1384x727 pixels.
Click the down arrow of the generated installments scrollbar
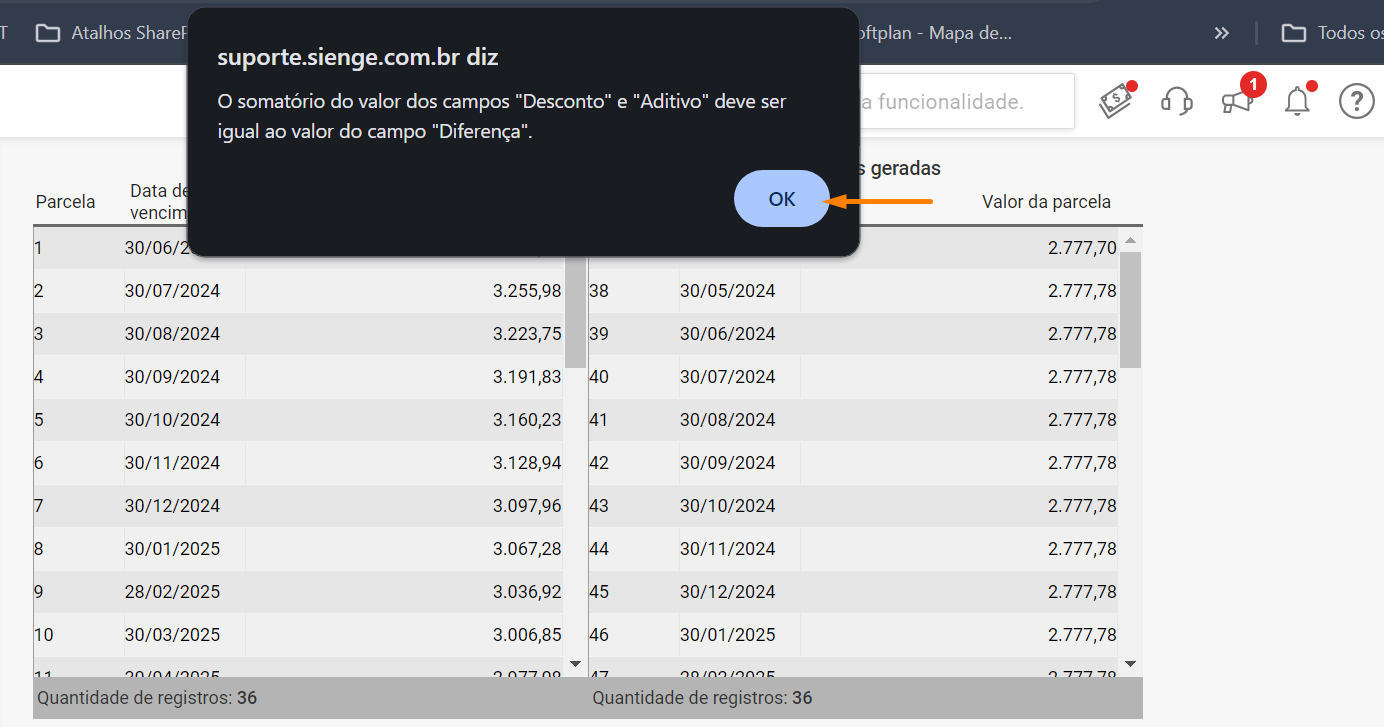click(x=1130, y=663)
